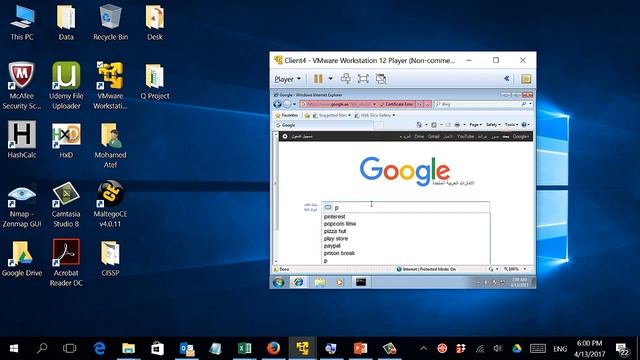Image resolution: width=640 pixels, height=360 pixels.
Task: Click the Google search text field
Action: click(x=406, y=207)
